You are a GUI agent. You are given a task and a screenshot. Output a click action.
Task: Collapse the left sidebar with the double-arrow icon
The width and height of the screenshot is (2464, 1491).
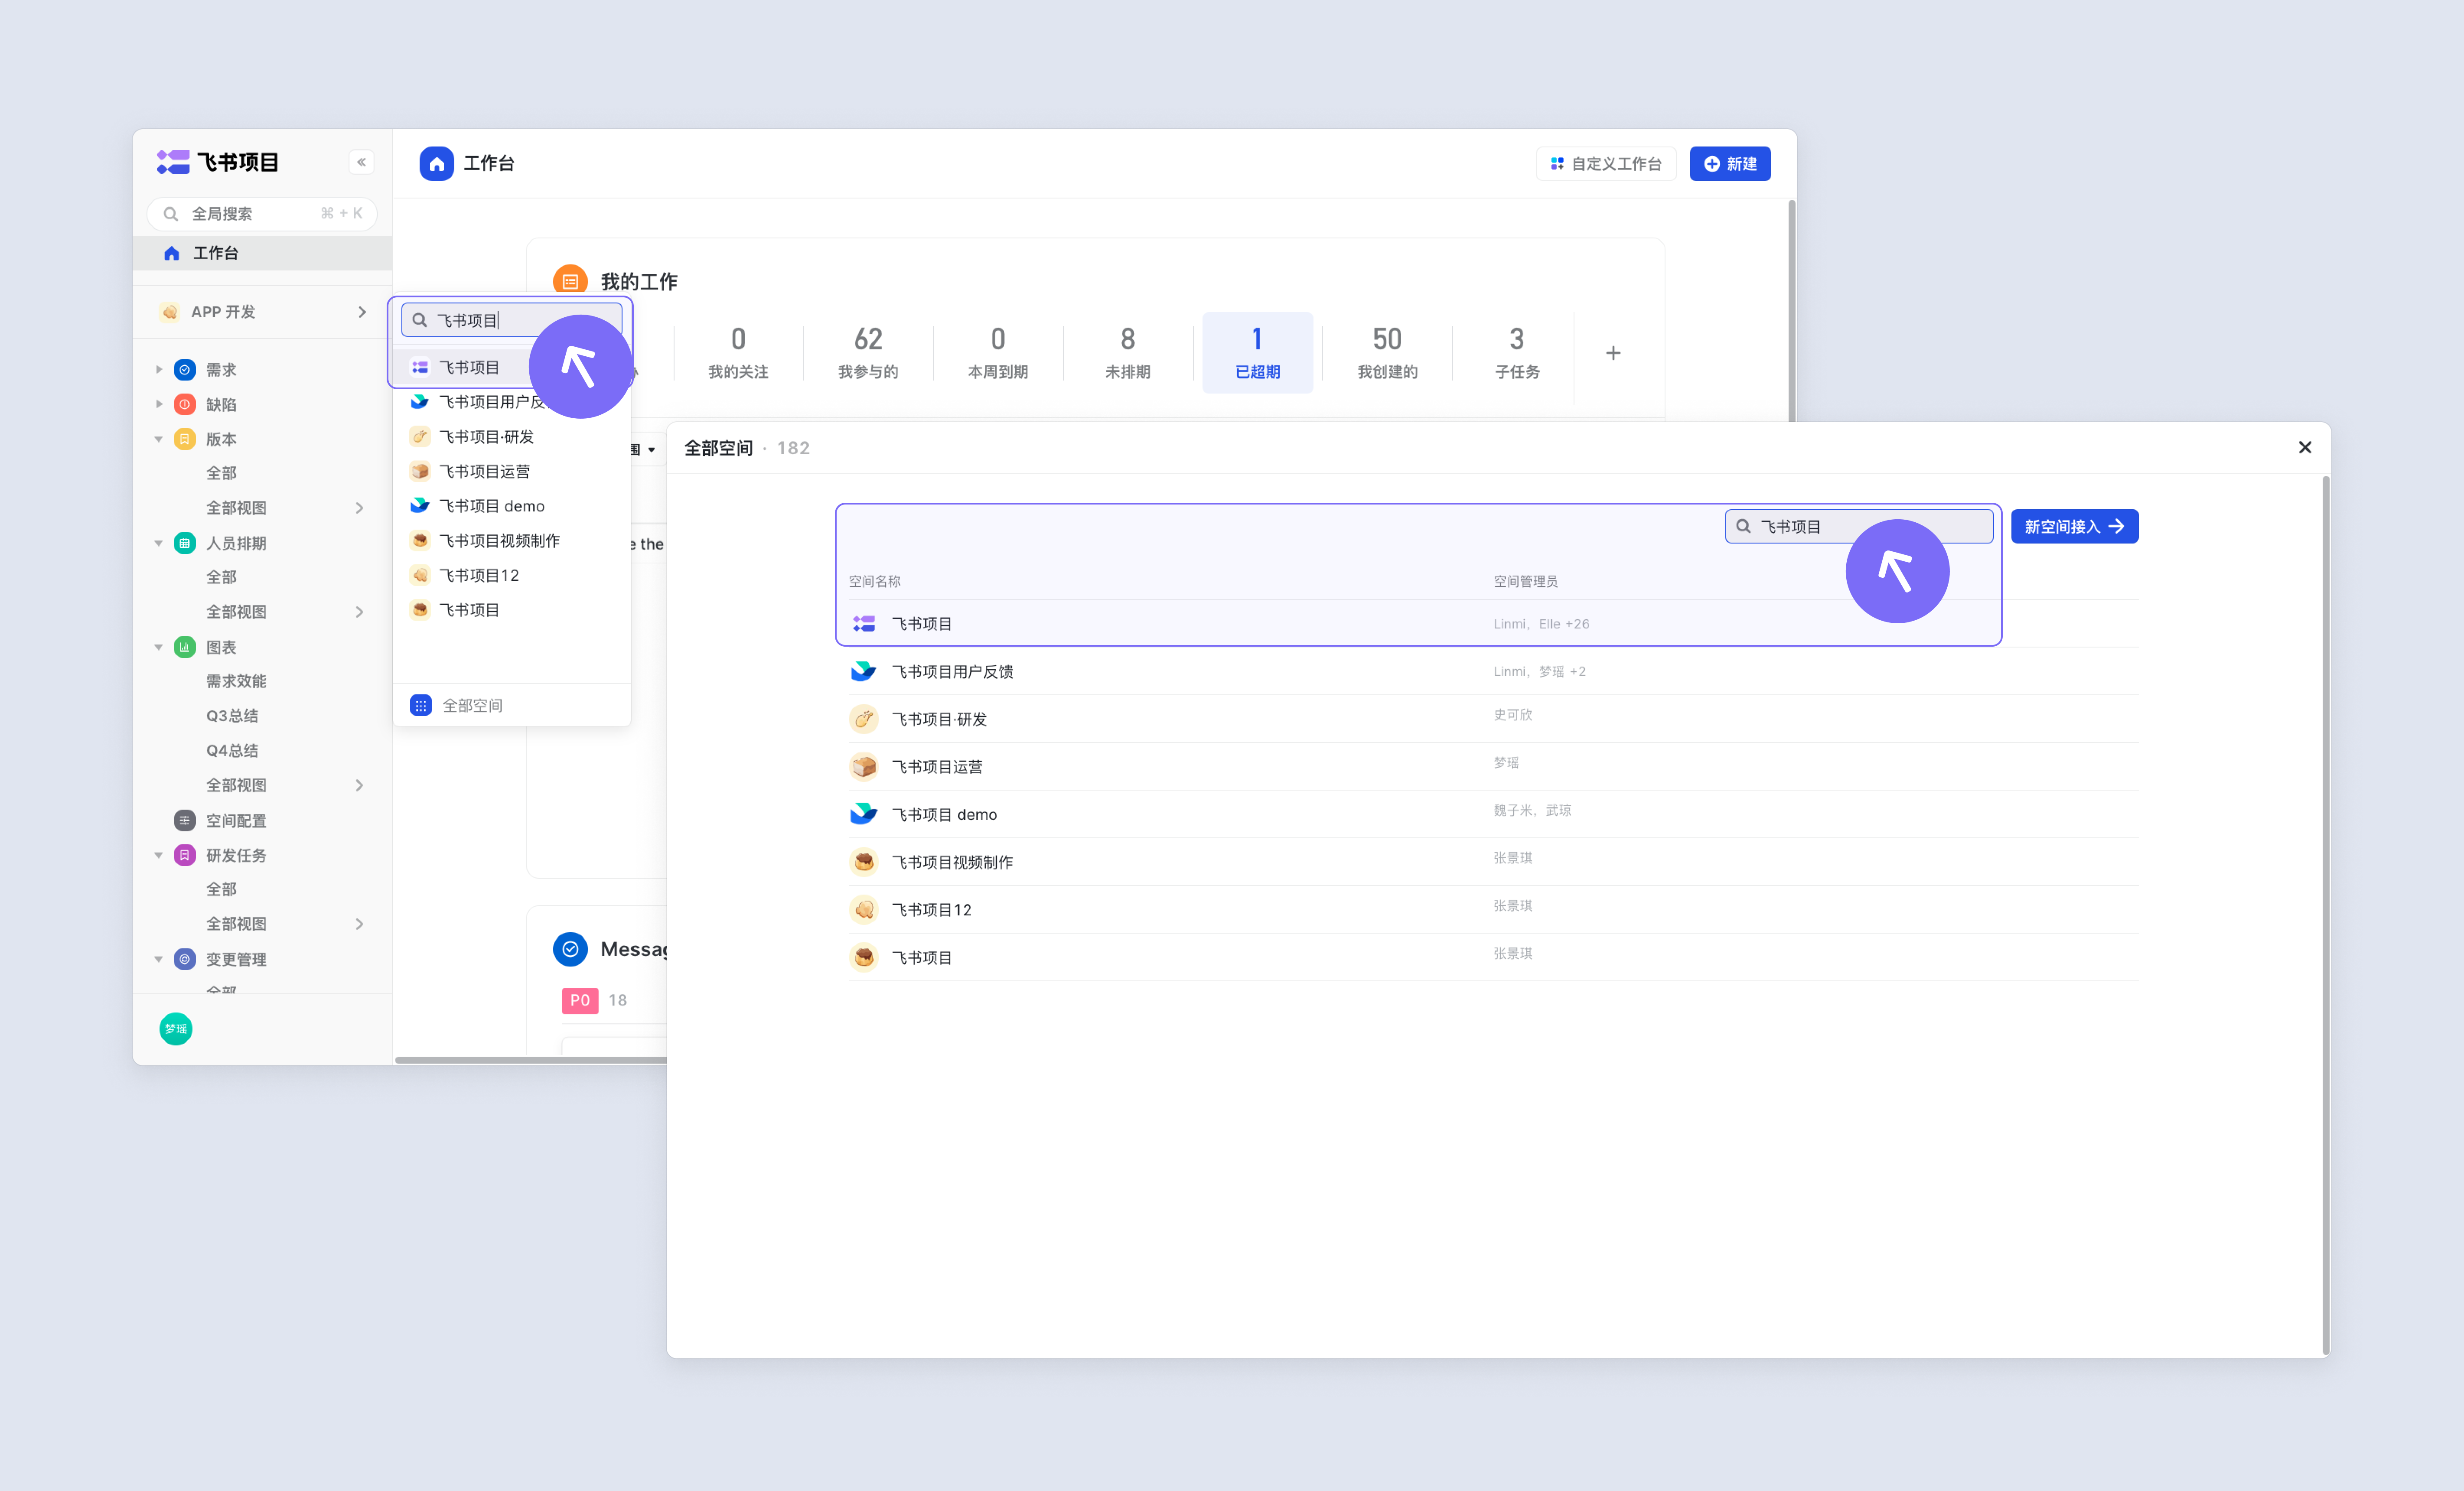[x=361, y=162]
